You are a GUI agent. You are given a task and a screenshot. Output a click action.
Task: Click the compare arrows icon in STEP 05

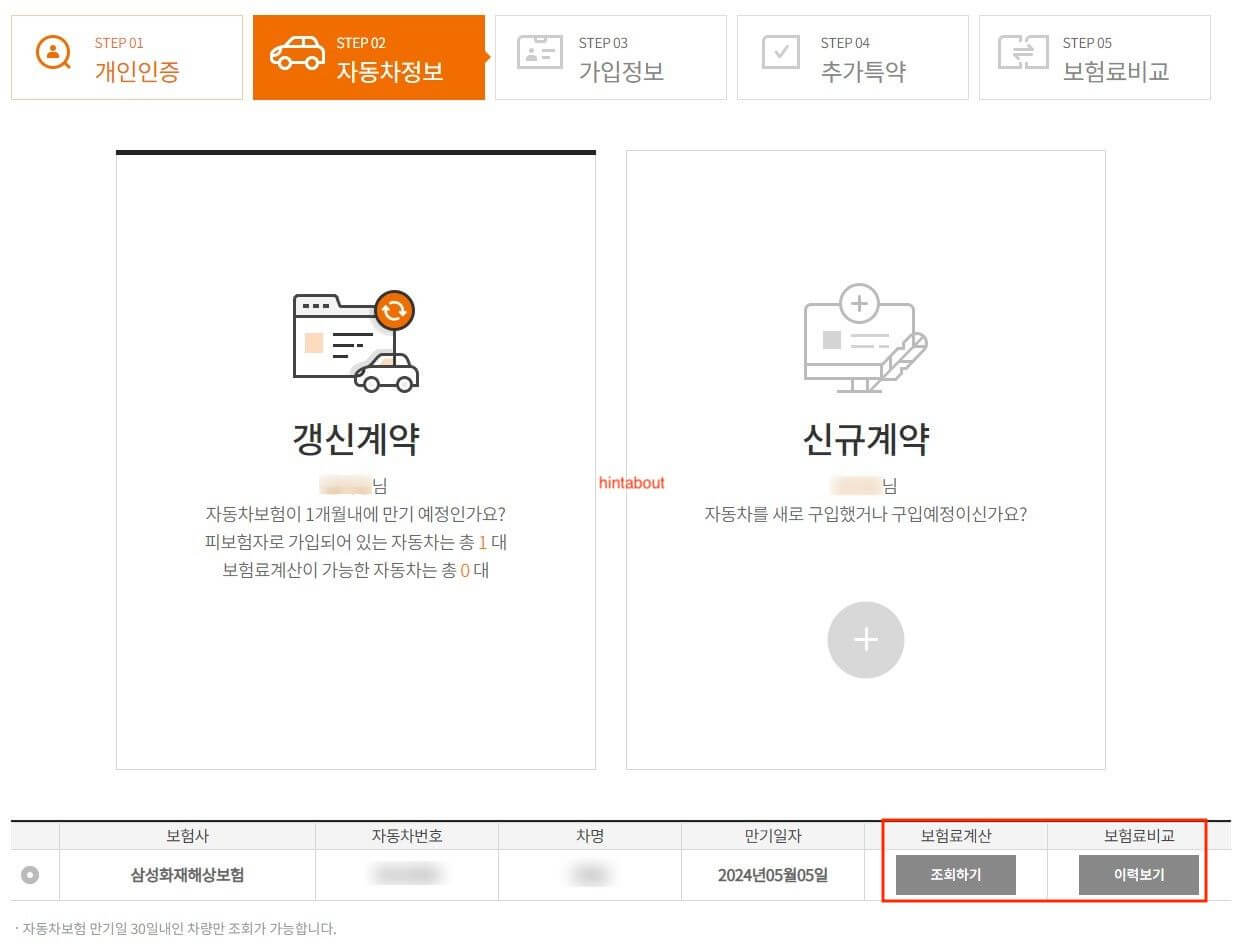(x=1022, y=53)
